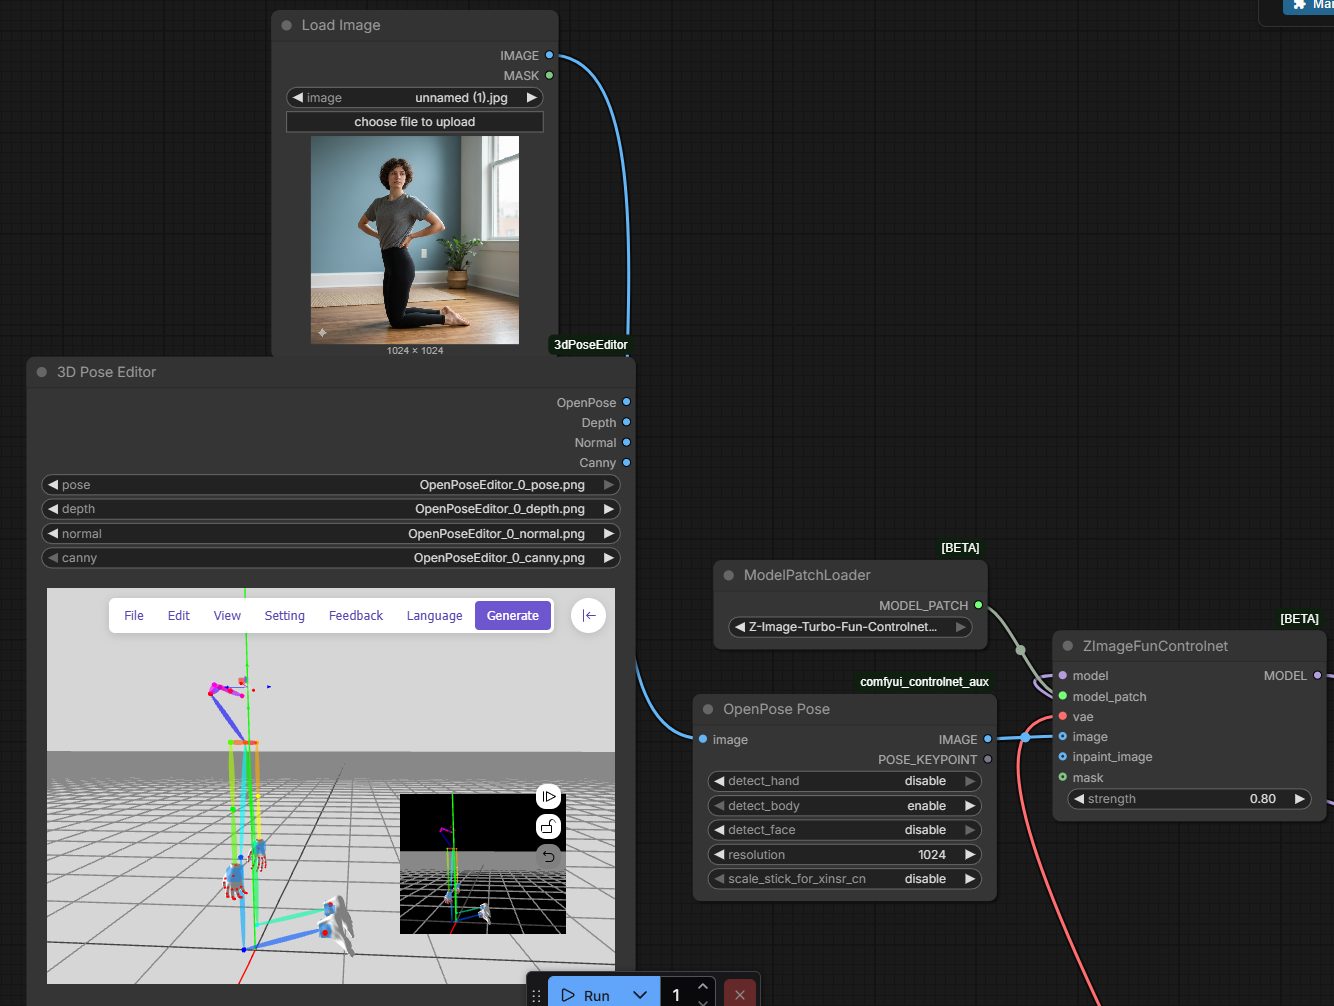Click the Depth output port on 3D Pose Editor
The image size is (1334, 1006).
point(627,422)
